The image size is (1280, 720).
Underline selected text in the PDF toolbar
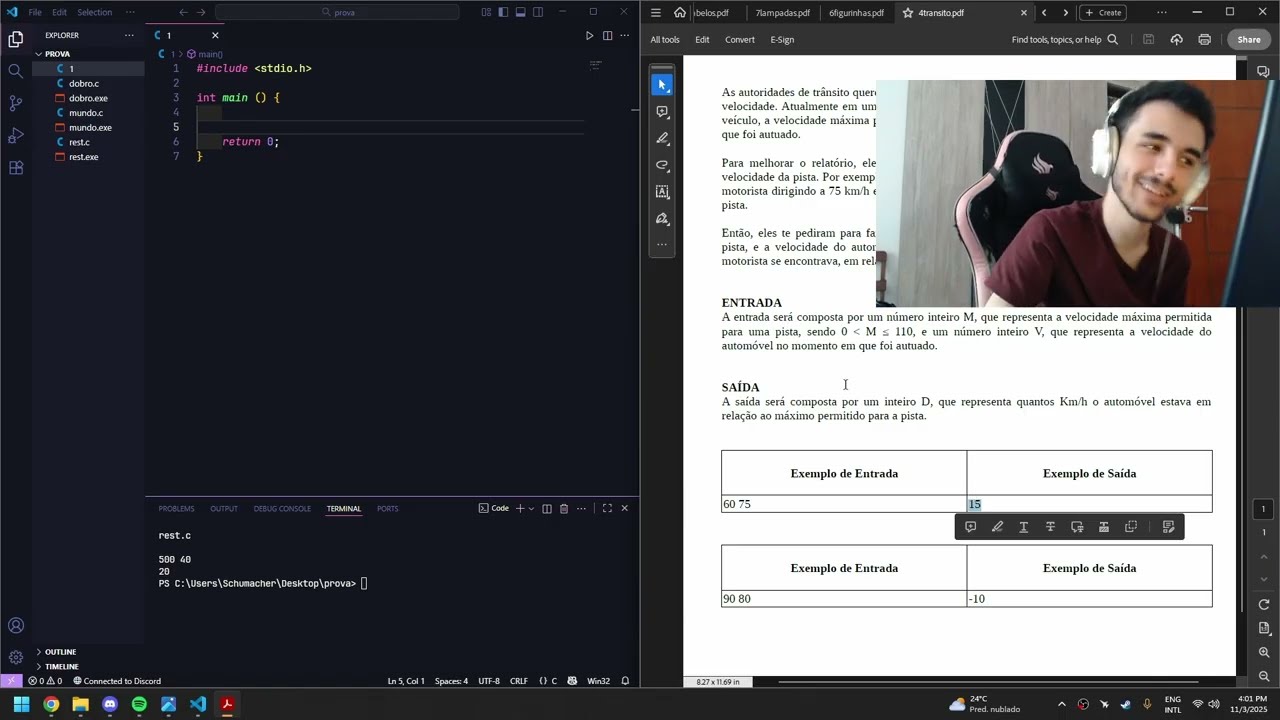(x=1023, y=527)
